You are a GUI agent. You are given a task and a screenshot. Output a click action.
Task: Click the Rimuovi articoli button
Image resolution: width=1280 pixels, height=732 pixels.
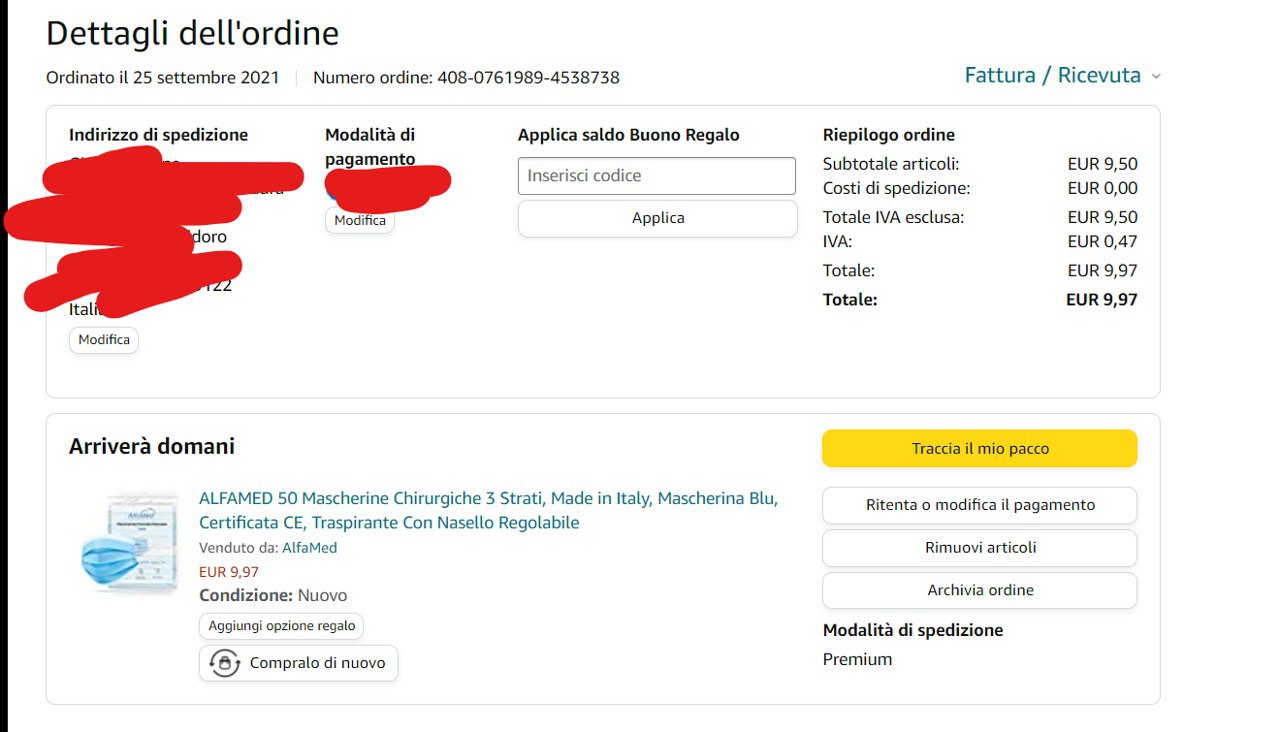(979, 548)
